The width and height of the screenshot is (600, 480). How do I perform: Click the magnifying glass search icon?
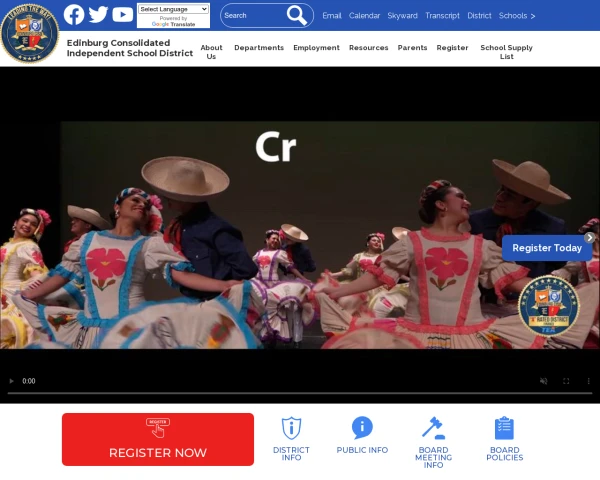tap(297, 15)
